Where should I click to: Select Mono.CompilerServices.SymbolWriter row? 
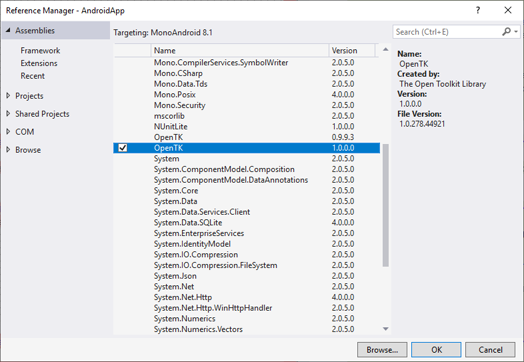pos(246,63)
